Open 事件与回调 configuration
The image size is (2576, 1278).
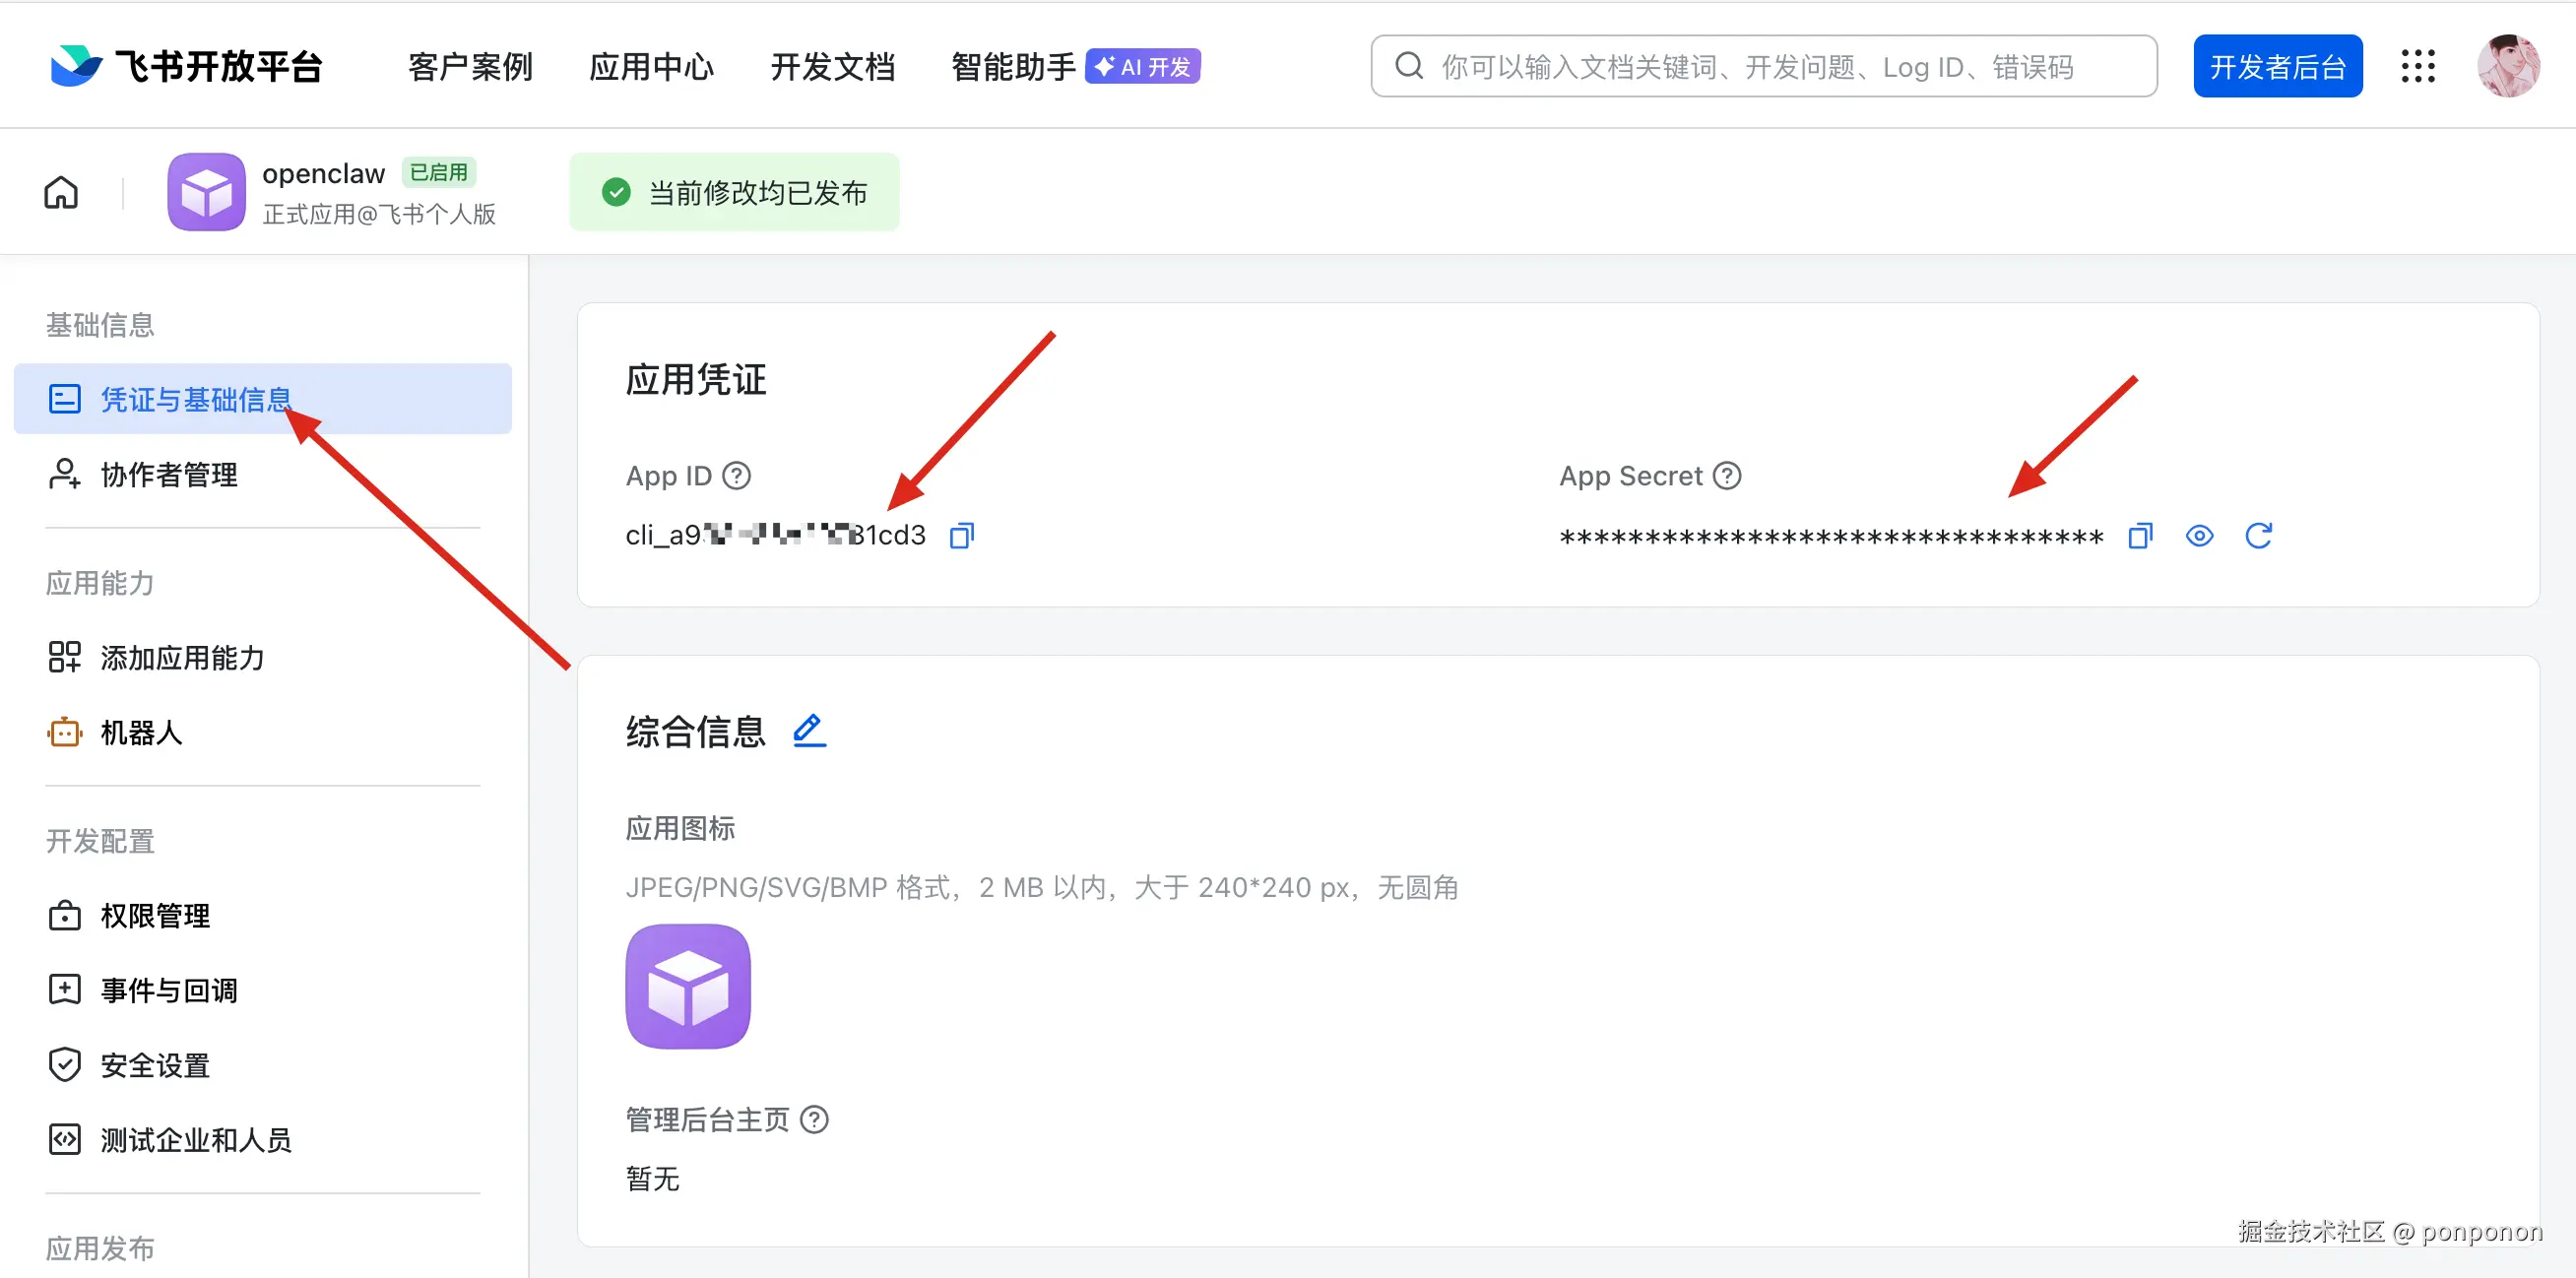pos(168,990)
